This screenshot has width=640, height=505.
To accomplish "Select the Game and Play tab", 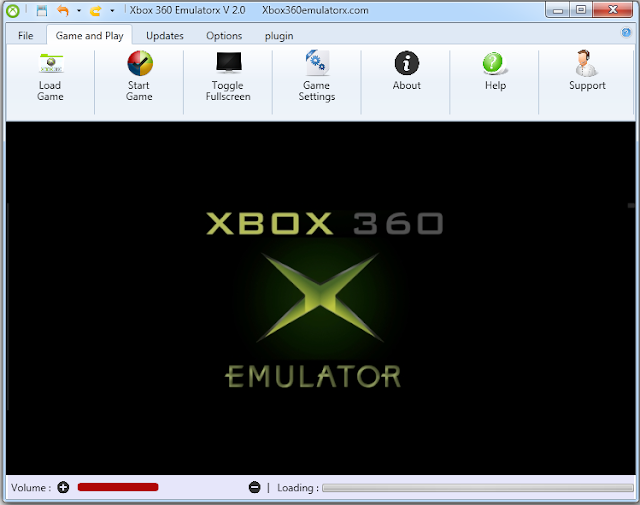I will (89, 36).
